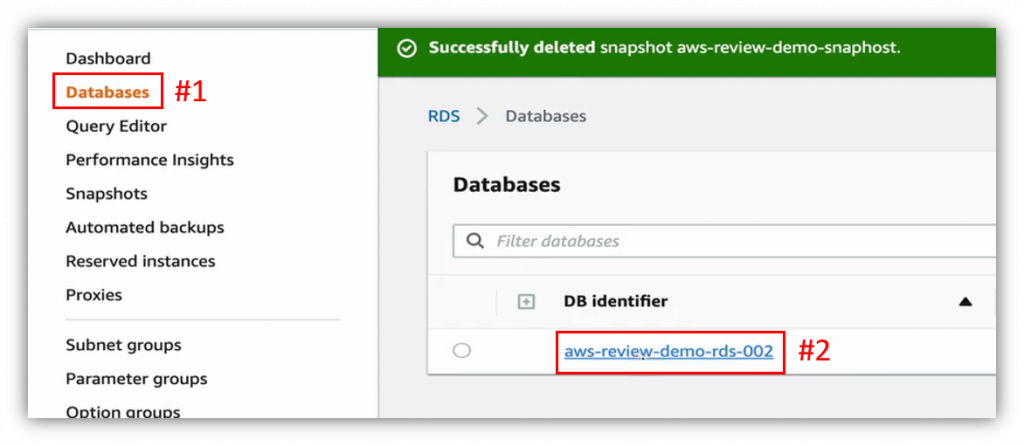Viewport: 1024px width, 446px height.
Task: Select Databases in the sidebar
Action: tap(107, 93)
